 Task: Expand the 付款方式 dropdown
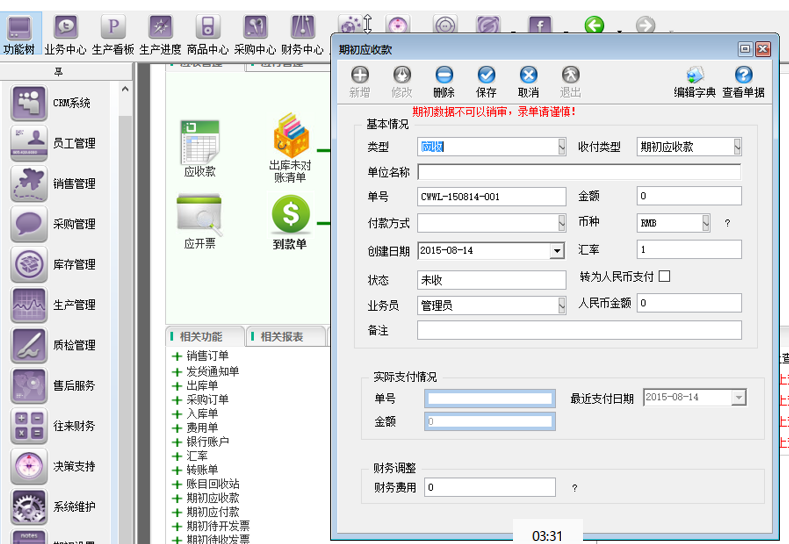click(562, 223)
